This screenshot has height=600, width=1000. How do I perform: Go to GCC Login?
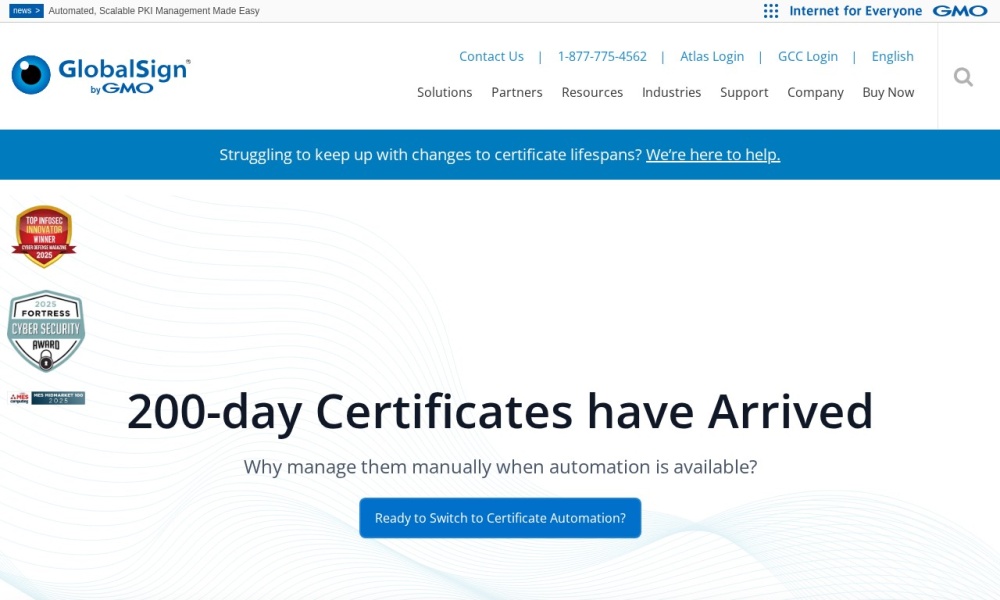click(x=807, y=56)
